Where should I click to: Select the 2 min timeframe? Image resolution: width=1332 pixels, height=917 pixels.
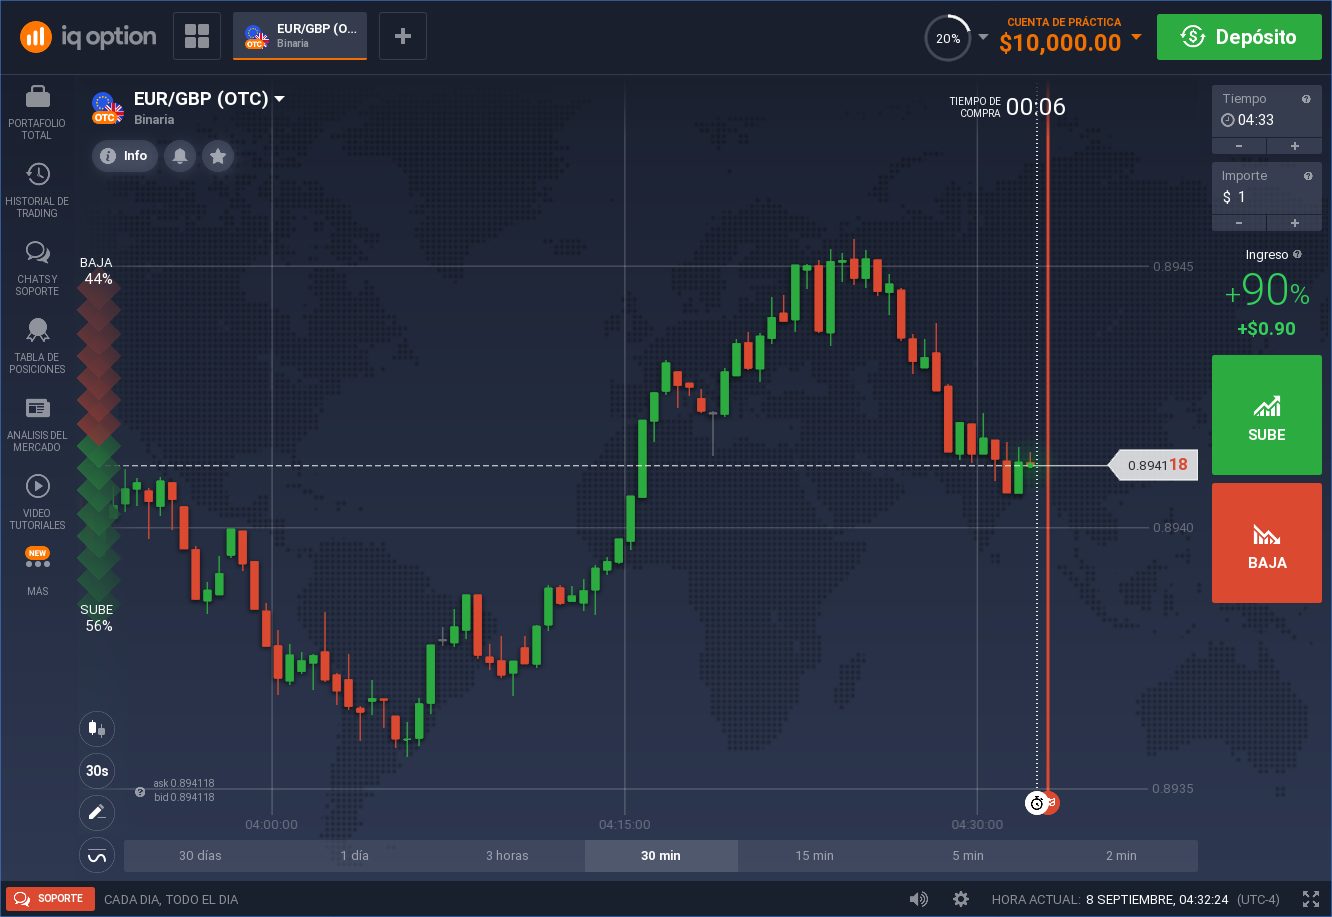pyautogui.click(x=1121, y=856)
